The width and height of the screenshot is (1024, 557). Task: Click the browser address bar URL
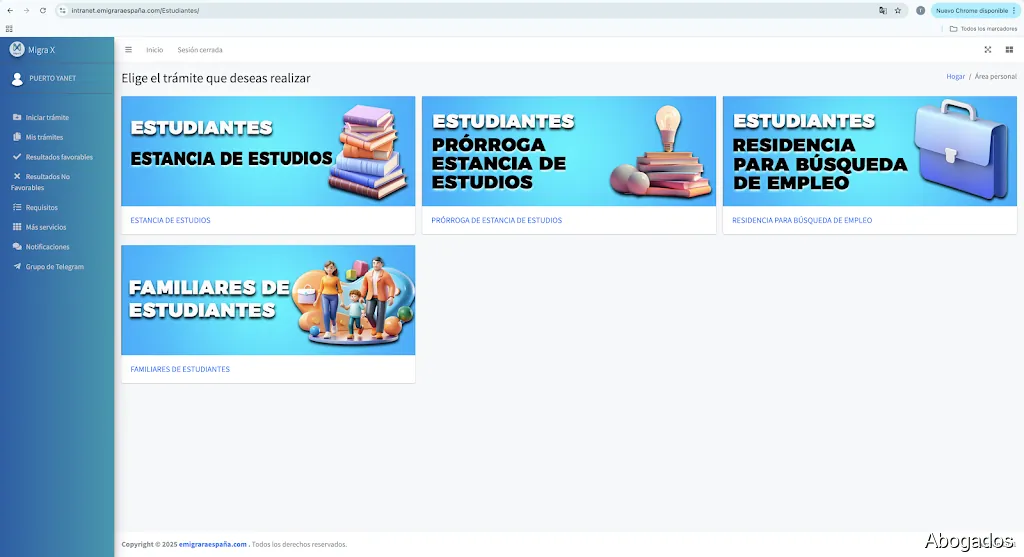[135, 10]
